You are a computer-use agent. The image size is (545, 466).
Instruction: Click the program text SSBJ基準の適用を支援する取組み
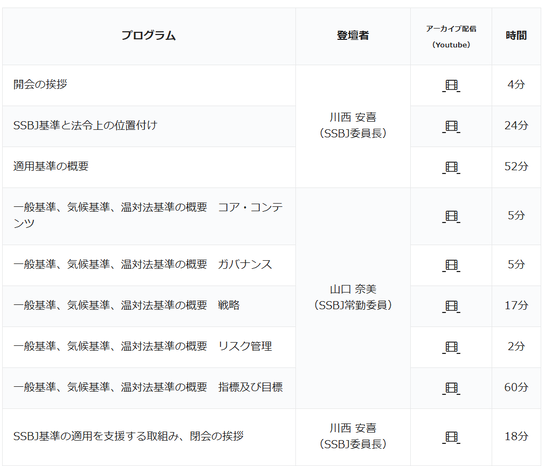tap(97, 436)
